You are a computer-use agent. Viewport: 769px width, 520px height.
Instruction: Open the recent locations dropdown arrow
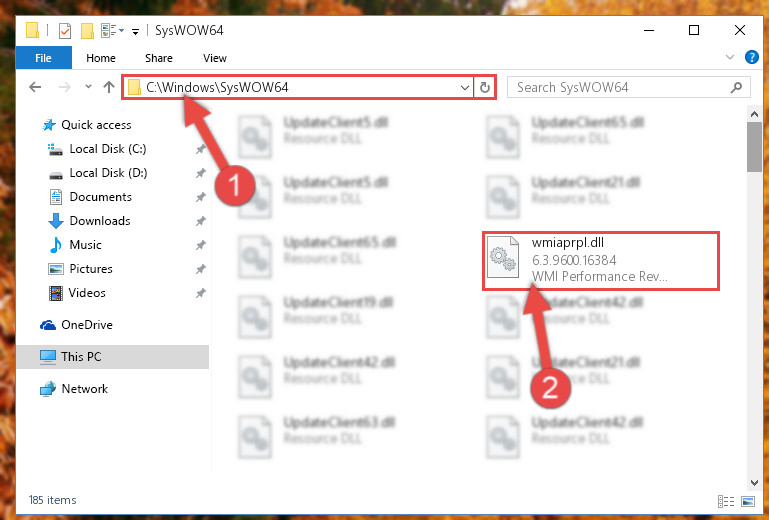click(88, 87)
